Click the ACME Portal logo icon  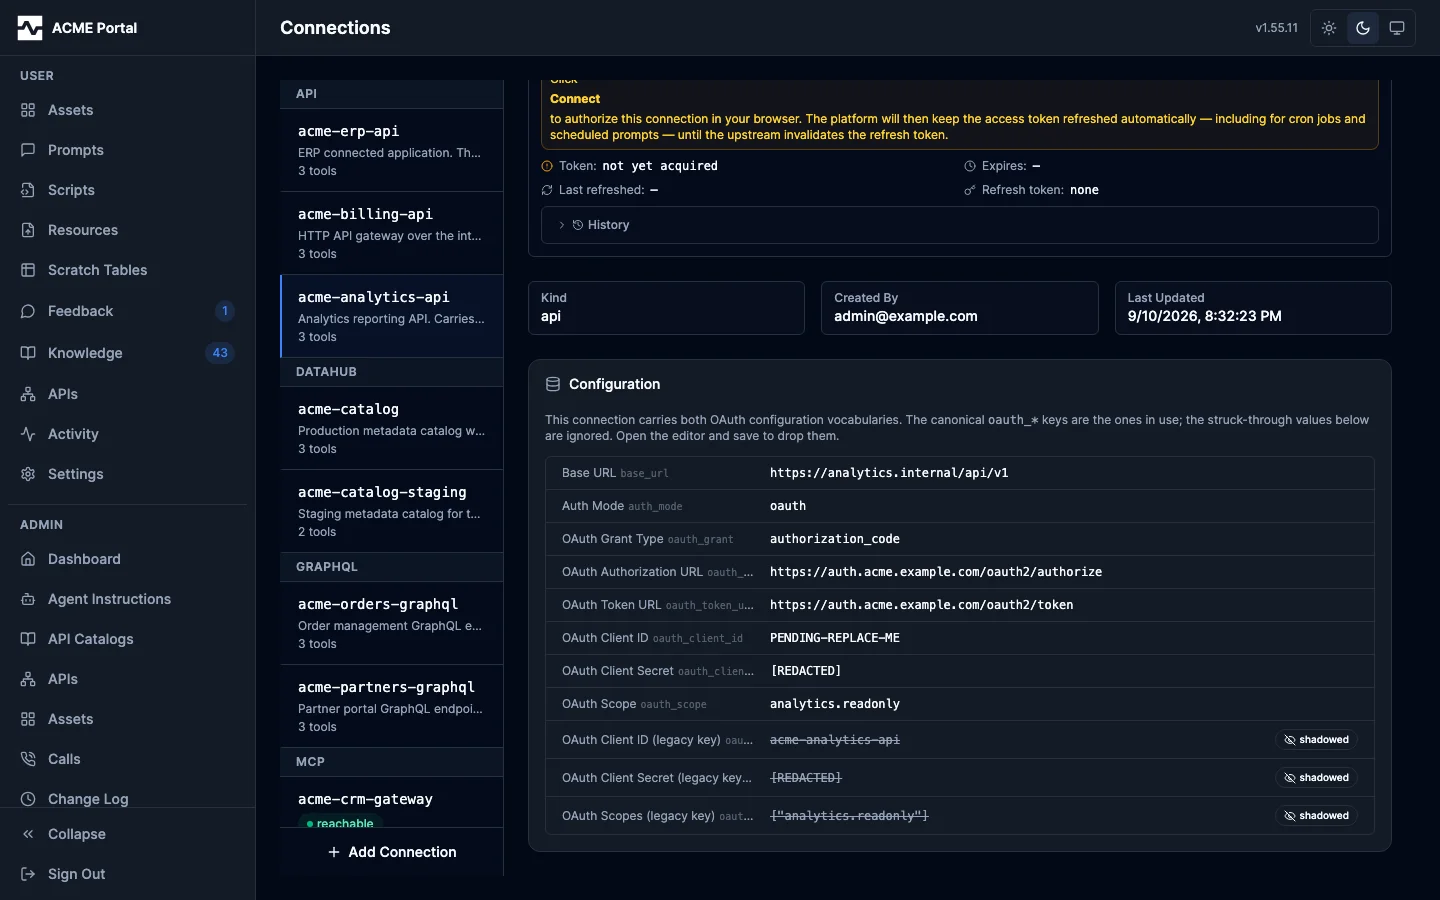(x=30, y=28)
